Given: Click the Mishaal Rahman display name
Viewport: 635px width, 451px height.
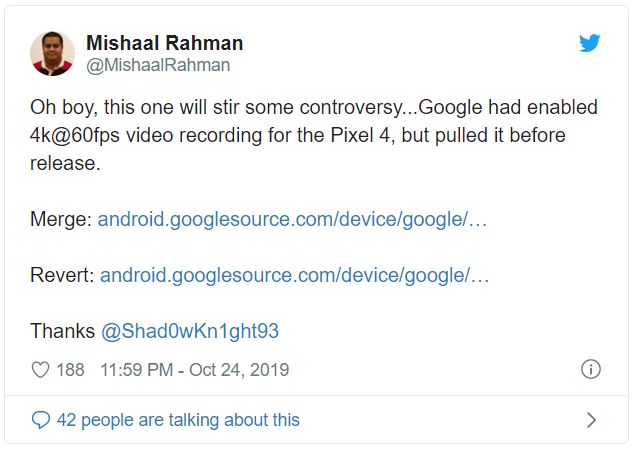Looking at the screenshot, I should [165, 43].
